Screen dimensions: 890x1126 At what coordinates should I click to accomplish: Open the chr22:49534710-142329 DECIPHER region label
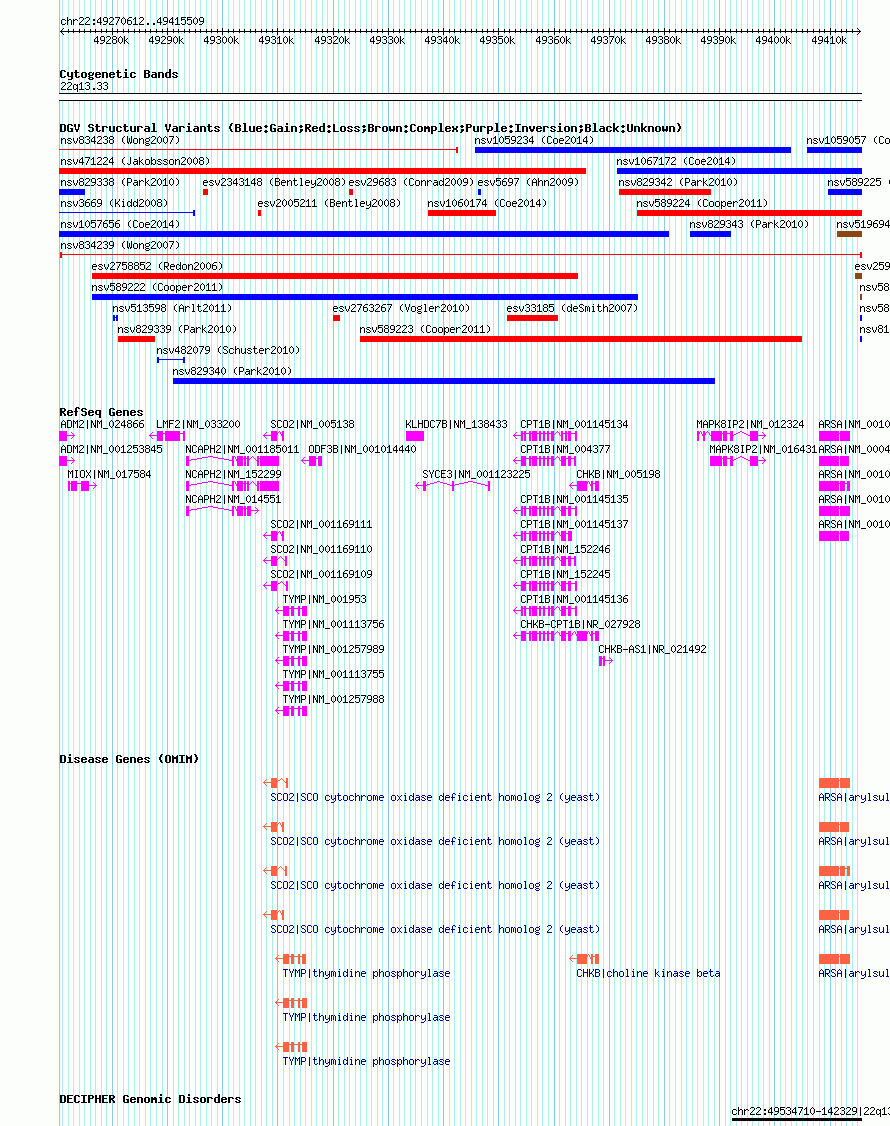tap(794, 1111)
